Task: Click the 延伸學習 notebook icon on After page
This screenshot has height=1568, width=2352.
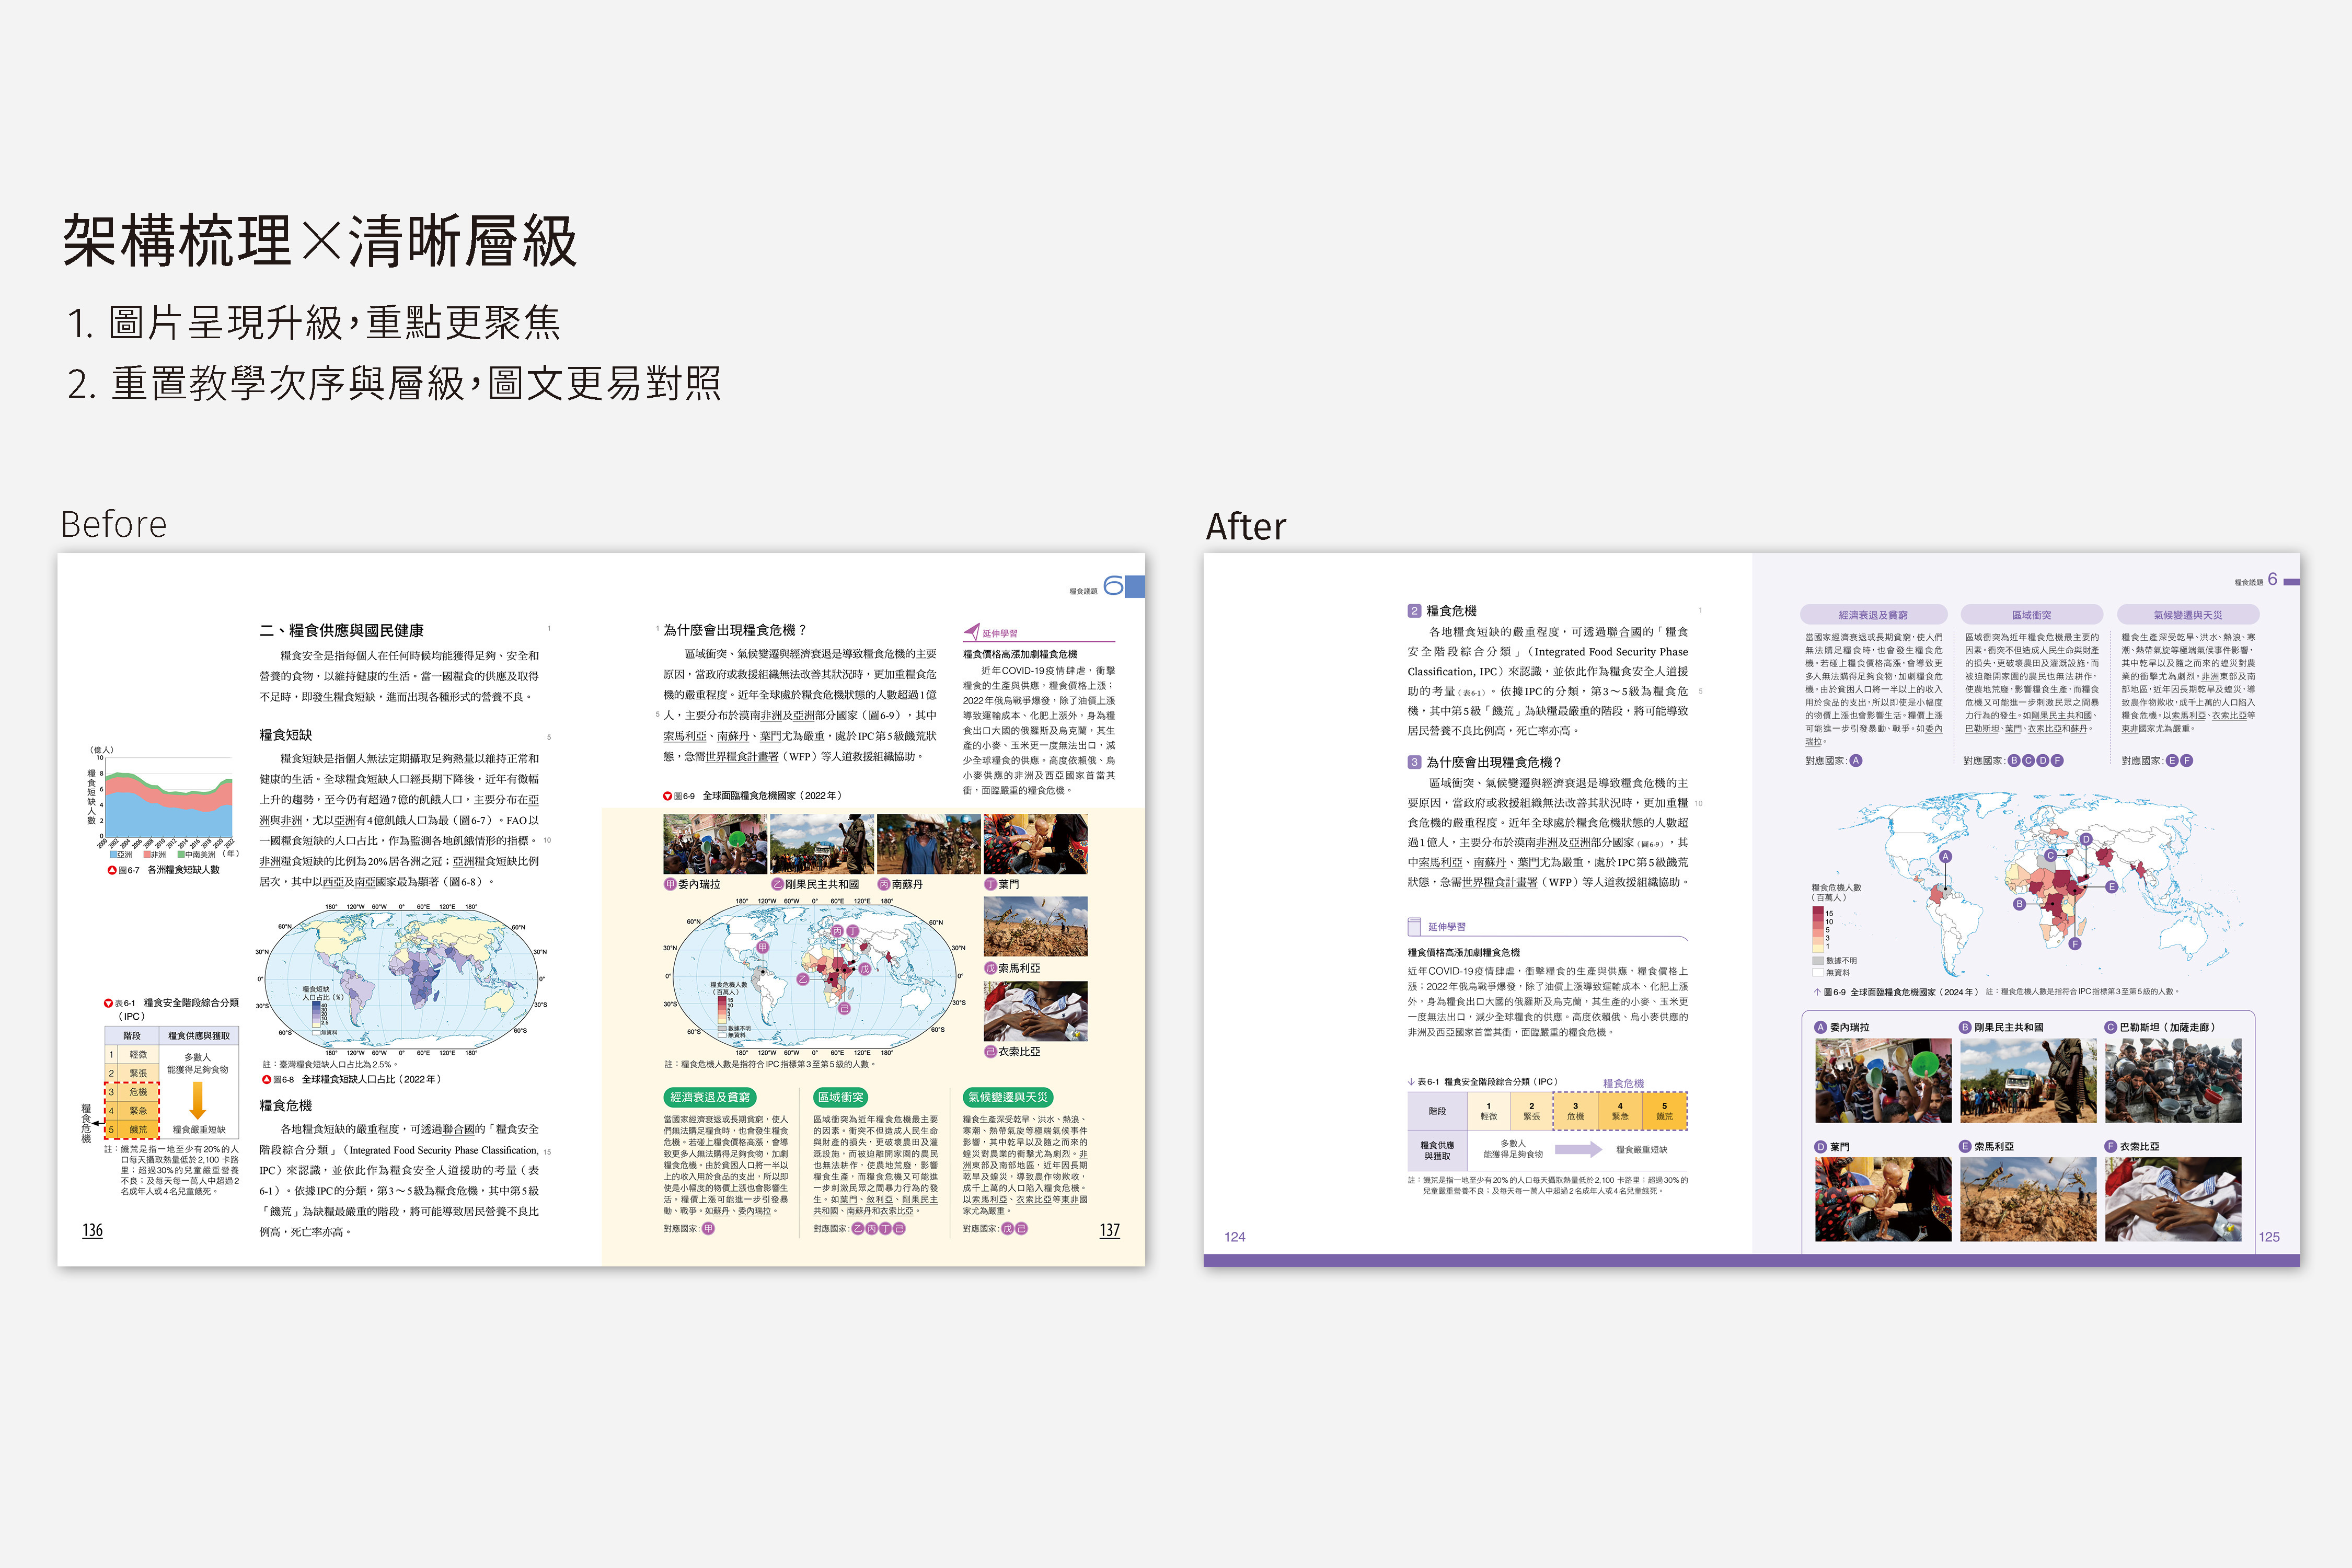Action: click(1414, 926)
